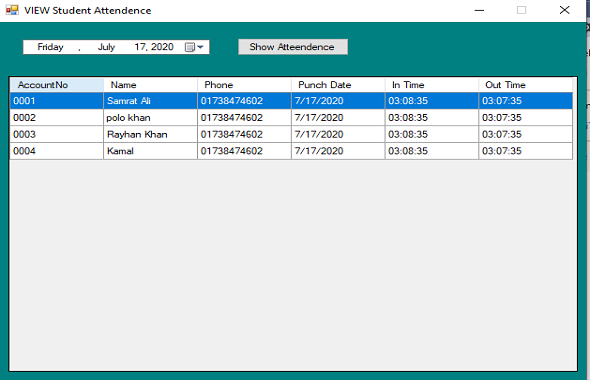Select account number 0003 cell
This screenshot has height=380, width=590.
pyautogui.click(x=57, y=134)
